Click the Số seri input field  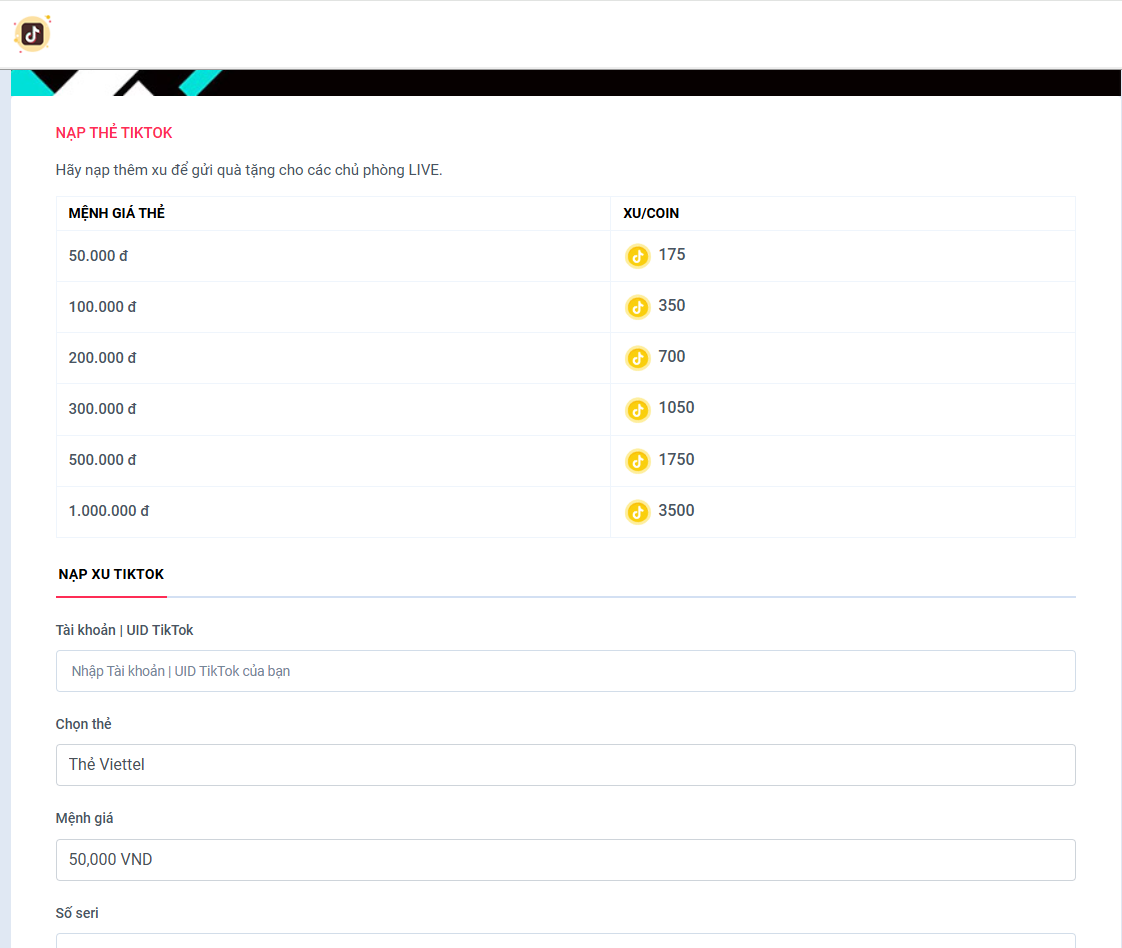(x=565, y=940)
